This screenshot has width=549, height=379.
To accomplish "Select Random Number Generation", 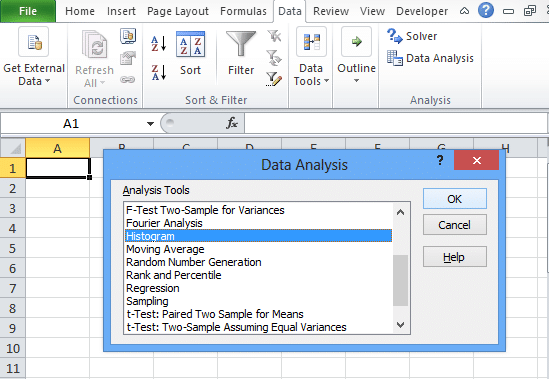I will [258, 262].
